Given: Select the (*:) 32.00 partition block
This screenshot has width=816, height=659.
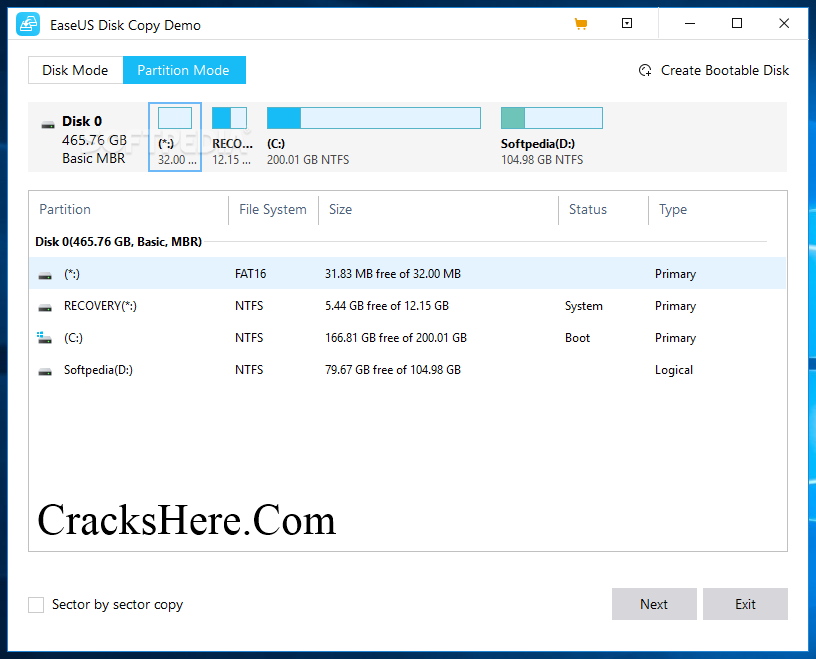Looking at the screenshot, I should 175,137.
